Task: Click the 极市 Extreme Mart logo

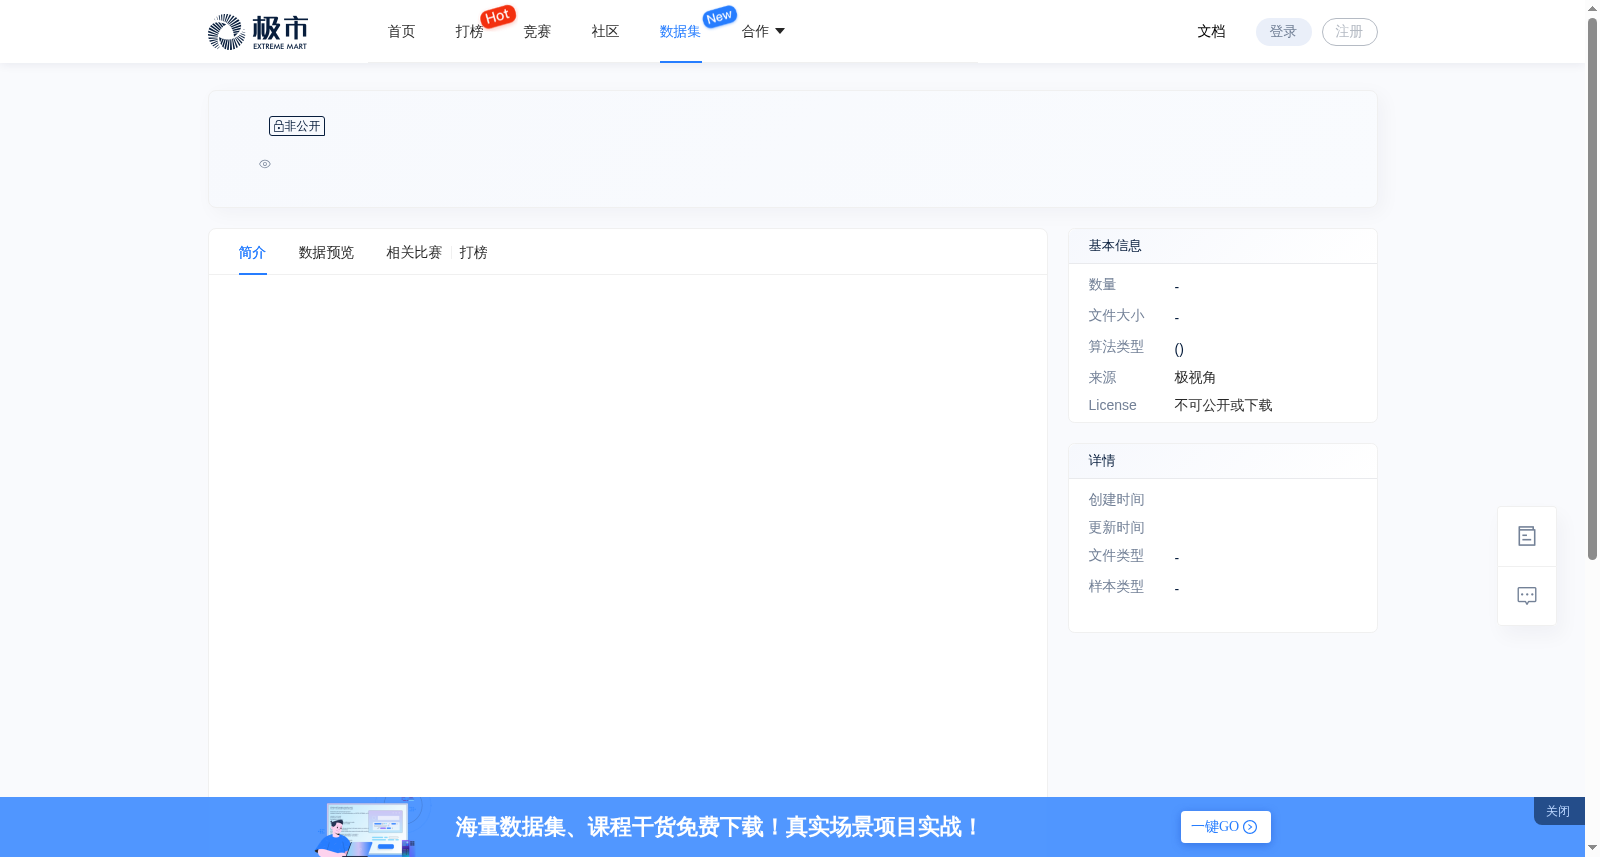Action: (258, 32)
